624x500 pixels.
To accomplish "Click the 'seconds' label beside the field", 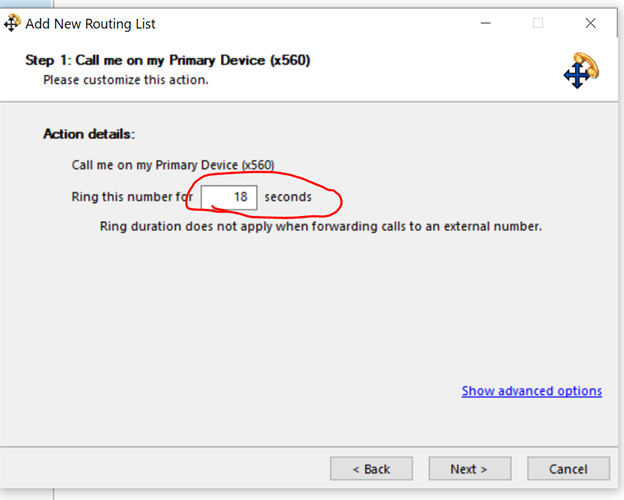I will (288, 197).
